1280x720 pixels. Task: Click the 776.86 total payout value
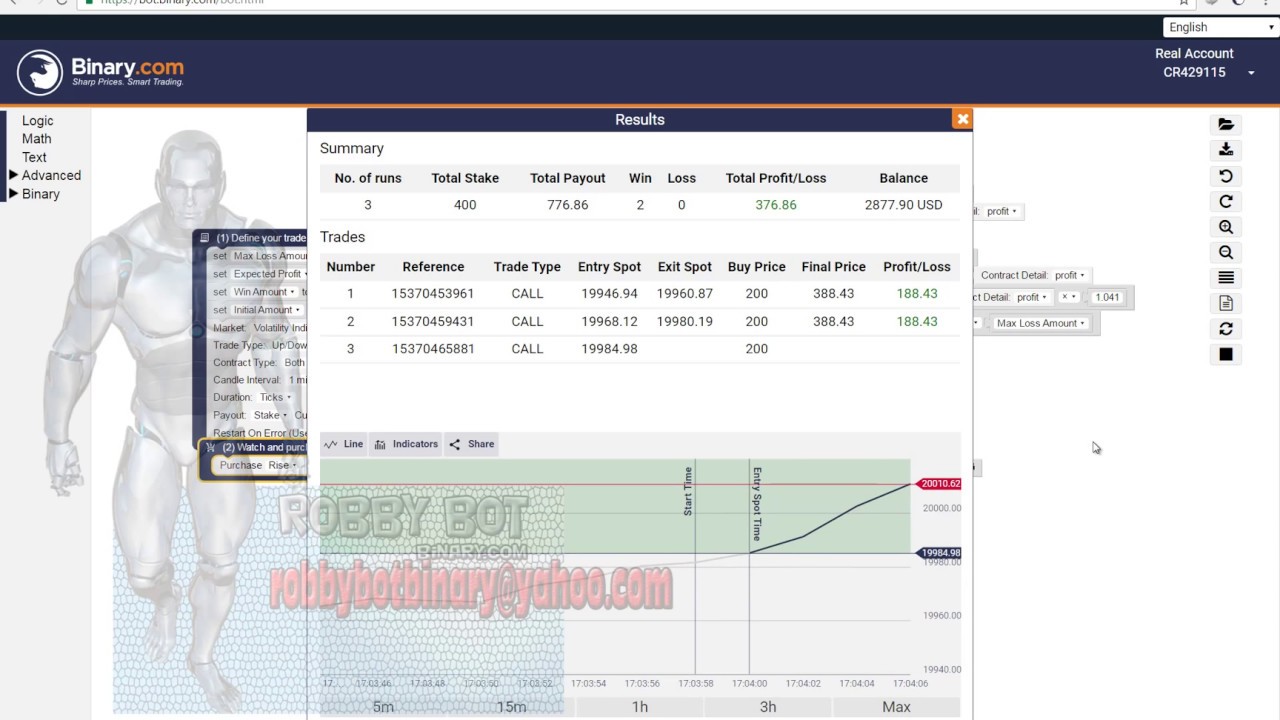click(568, 205)
